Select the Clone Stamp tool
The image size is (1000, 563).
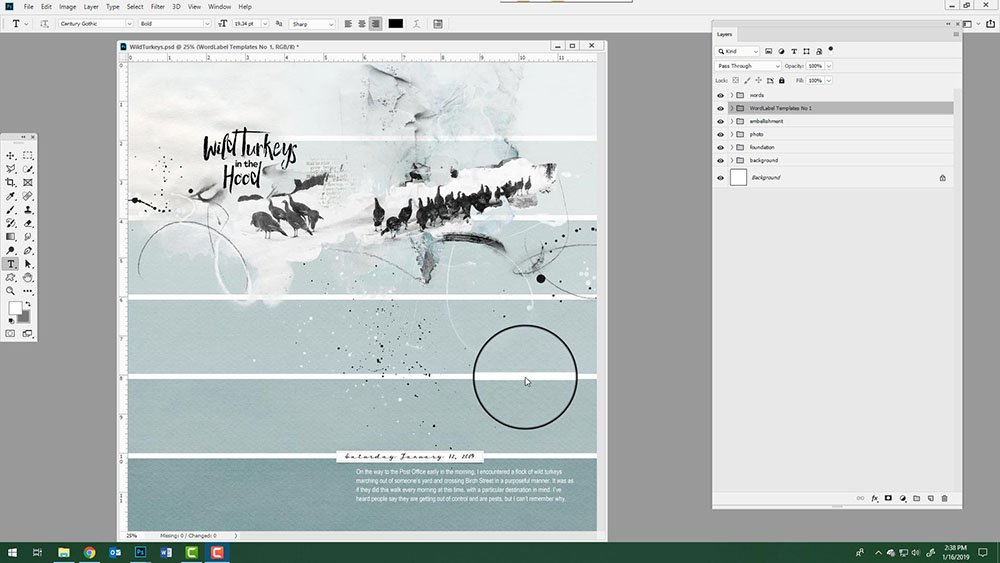click(x=28, y=210)
